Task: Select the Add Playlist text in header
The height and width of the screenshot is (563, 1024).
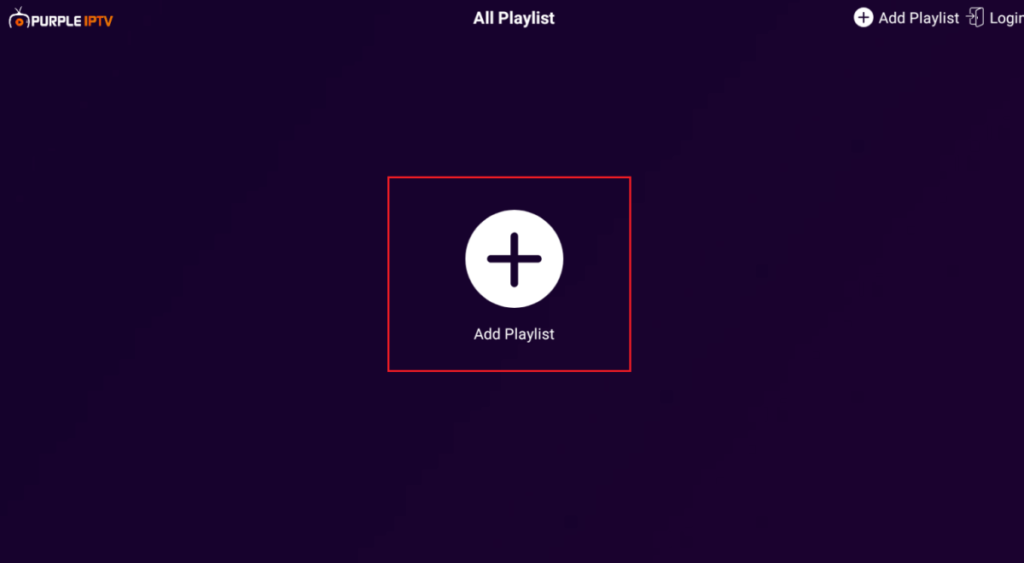Action: (x=918, y=18)
